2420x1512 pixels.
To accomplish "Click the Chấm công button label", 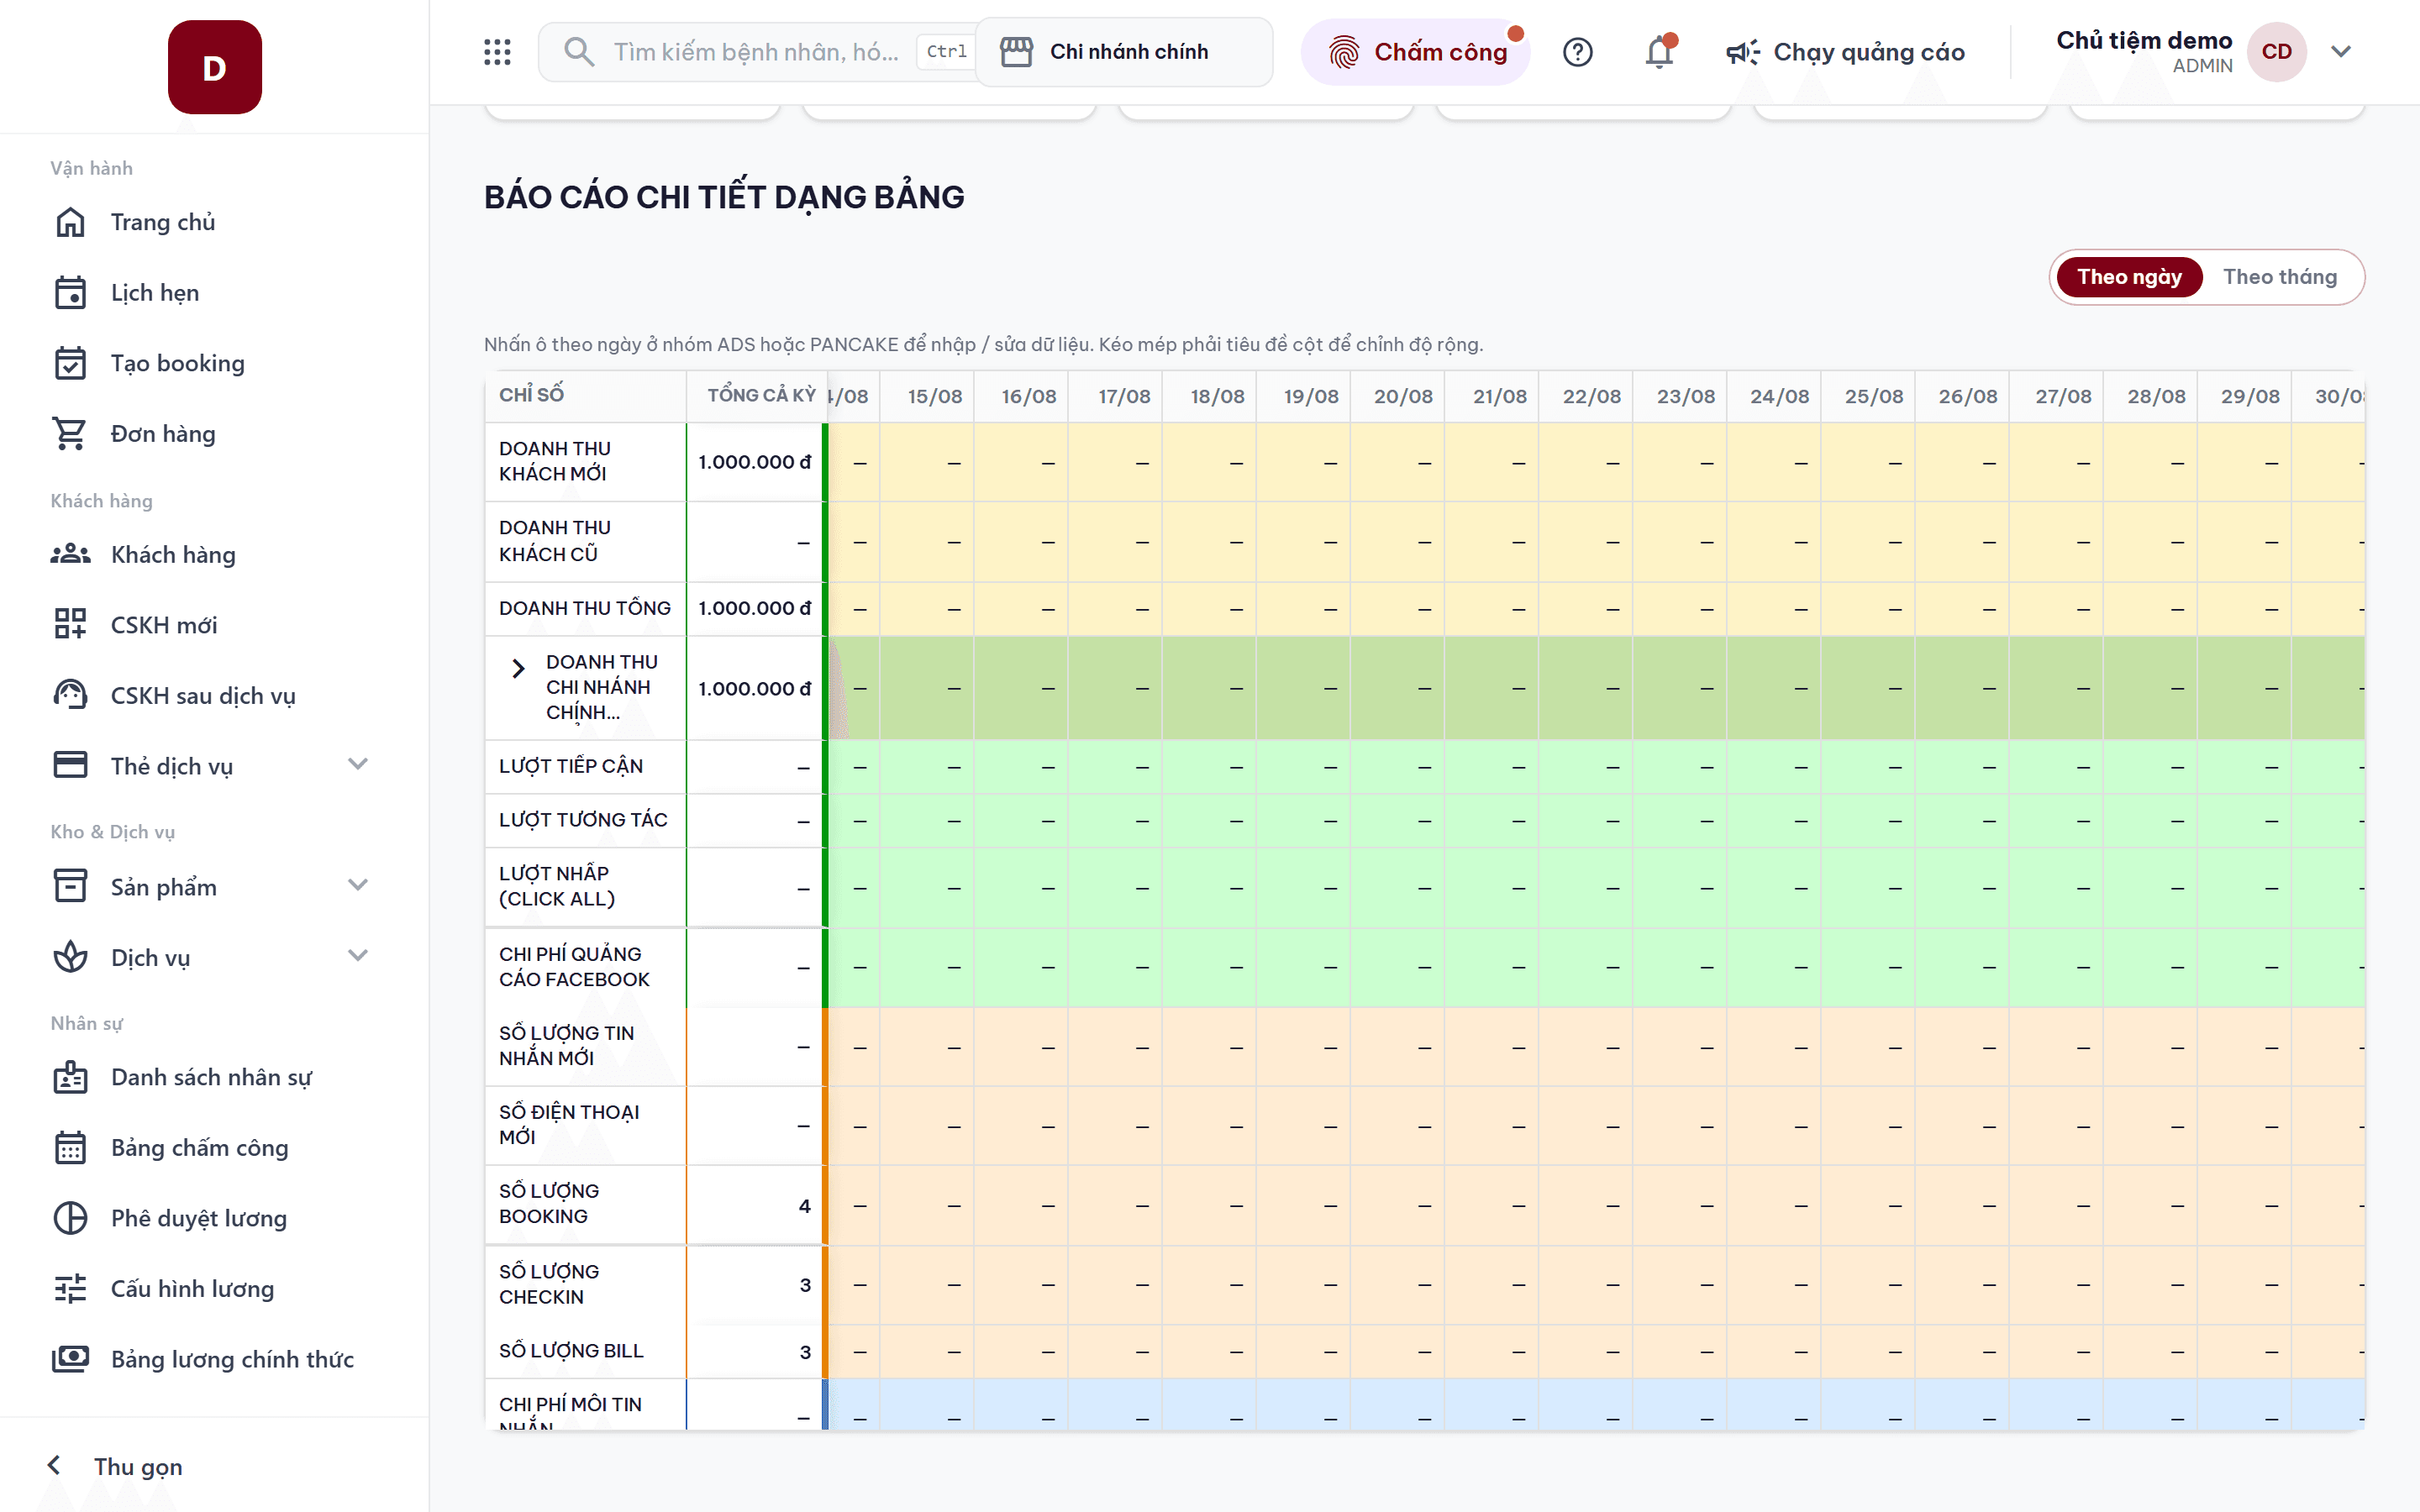I will [x=1440, y=52].
